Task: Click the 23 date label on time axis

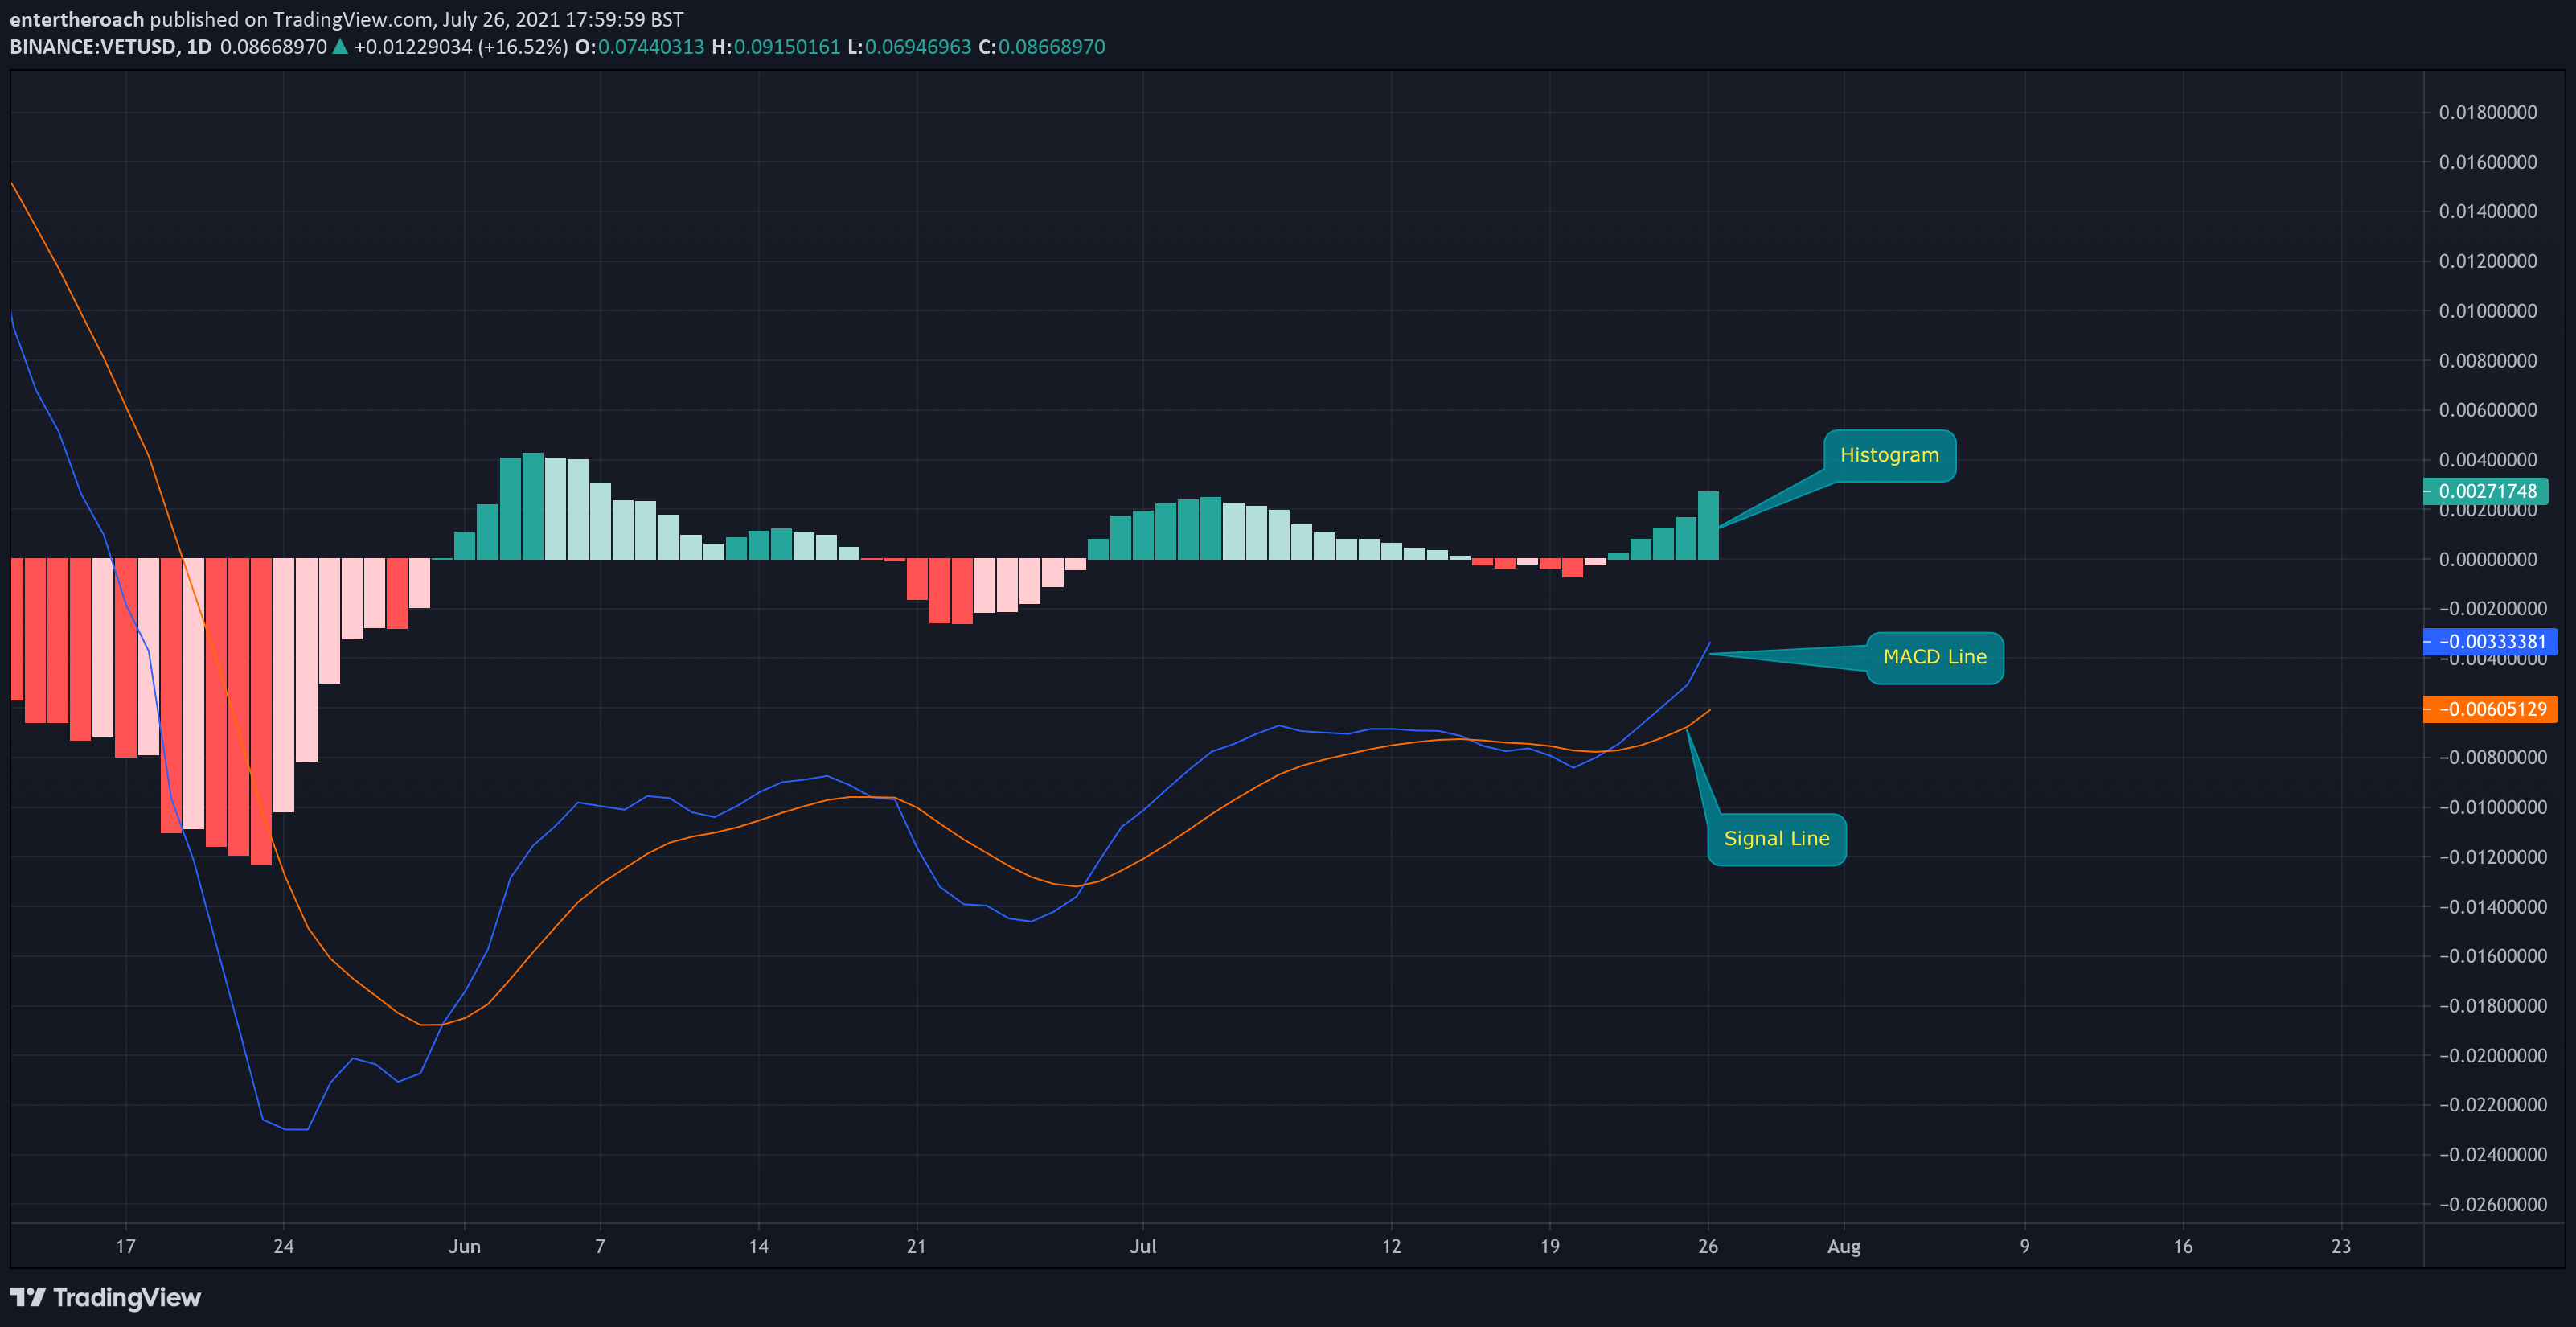Action: click(2341, 1246)
